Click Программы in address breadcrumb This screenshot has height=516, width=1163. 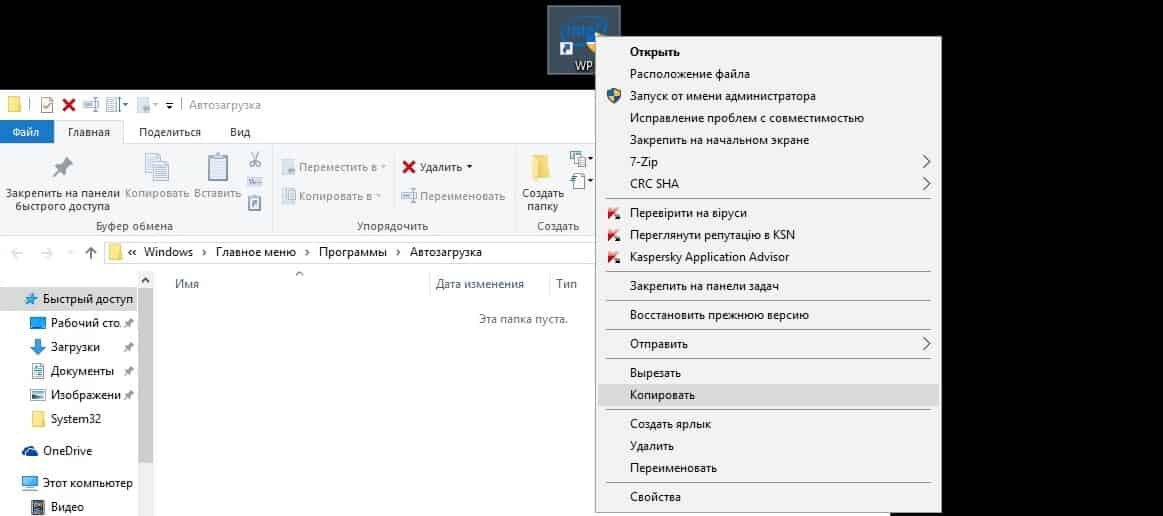point(353,252)
